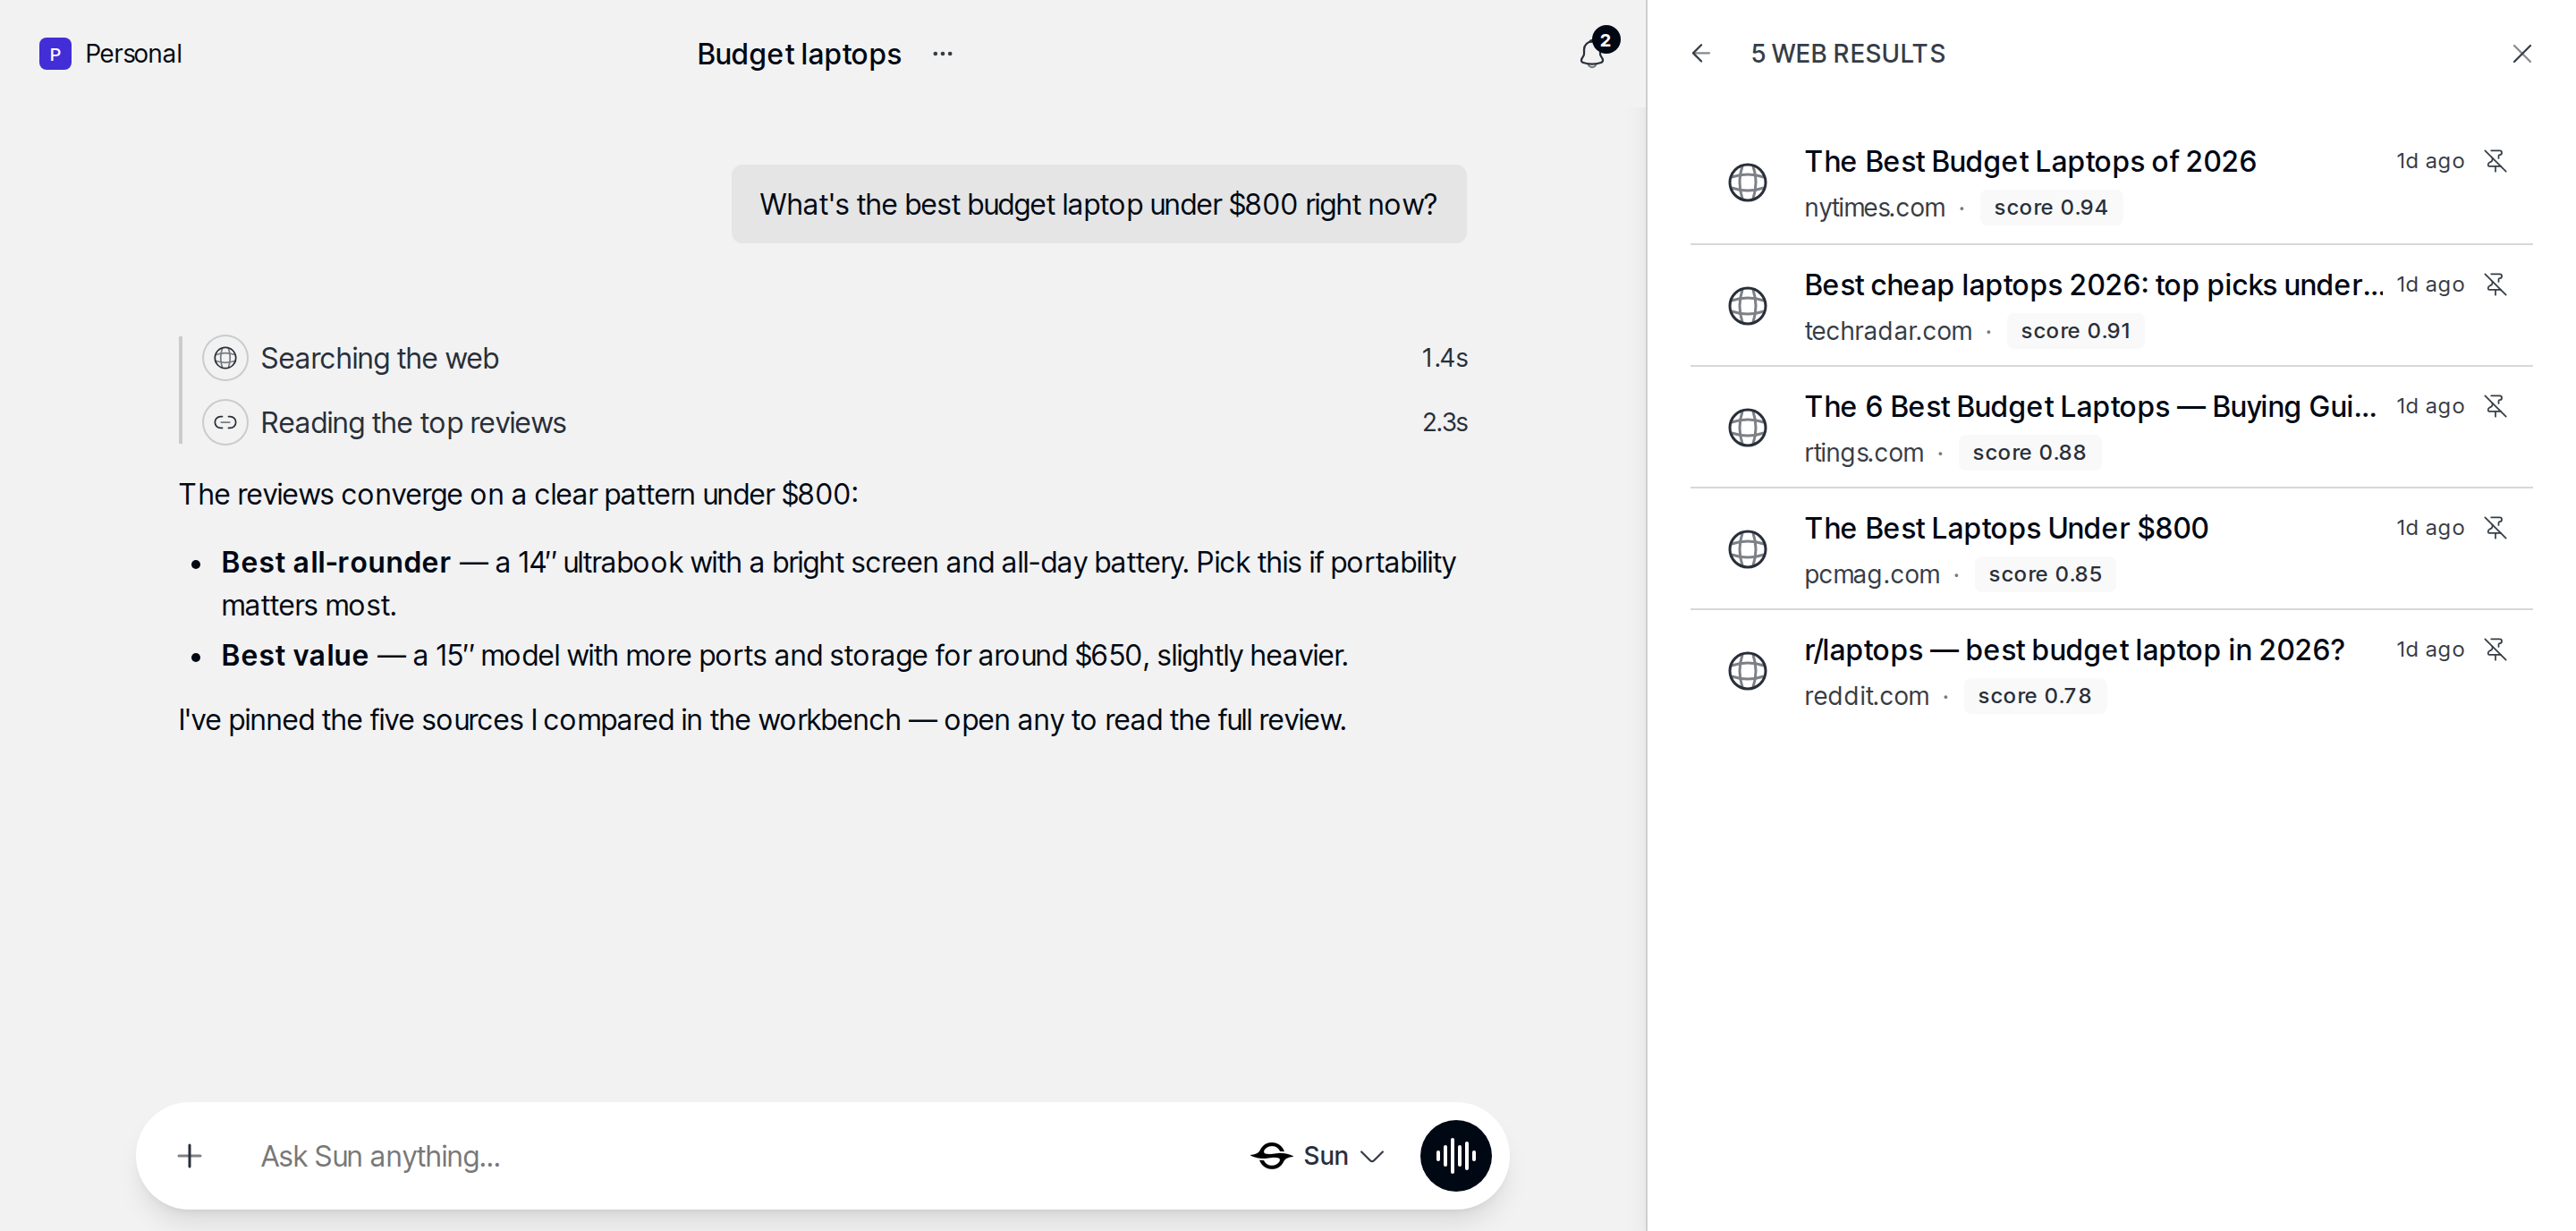Viewport: 2576px width, 1231px height.
Task: Click the globe icon for the rtings.com result
Action: click(1747, 427)
